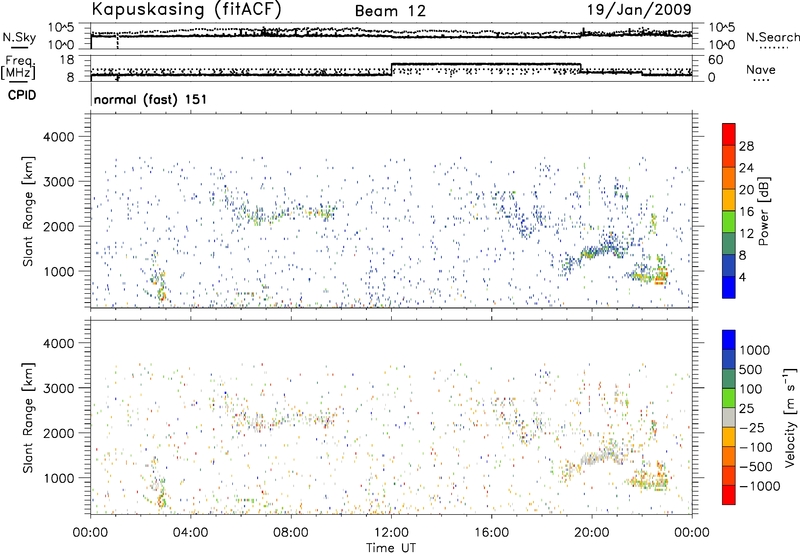
Task: Click the 'N.Search' legend label
Action: pyautogui.click(x=773, y=37)
